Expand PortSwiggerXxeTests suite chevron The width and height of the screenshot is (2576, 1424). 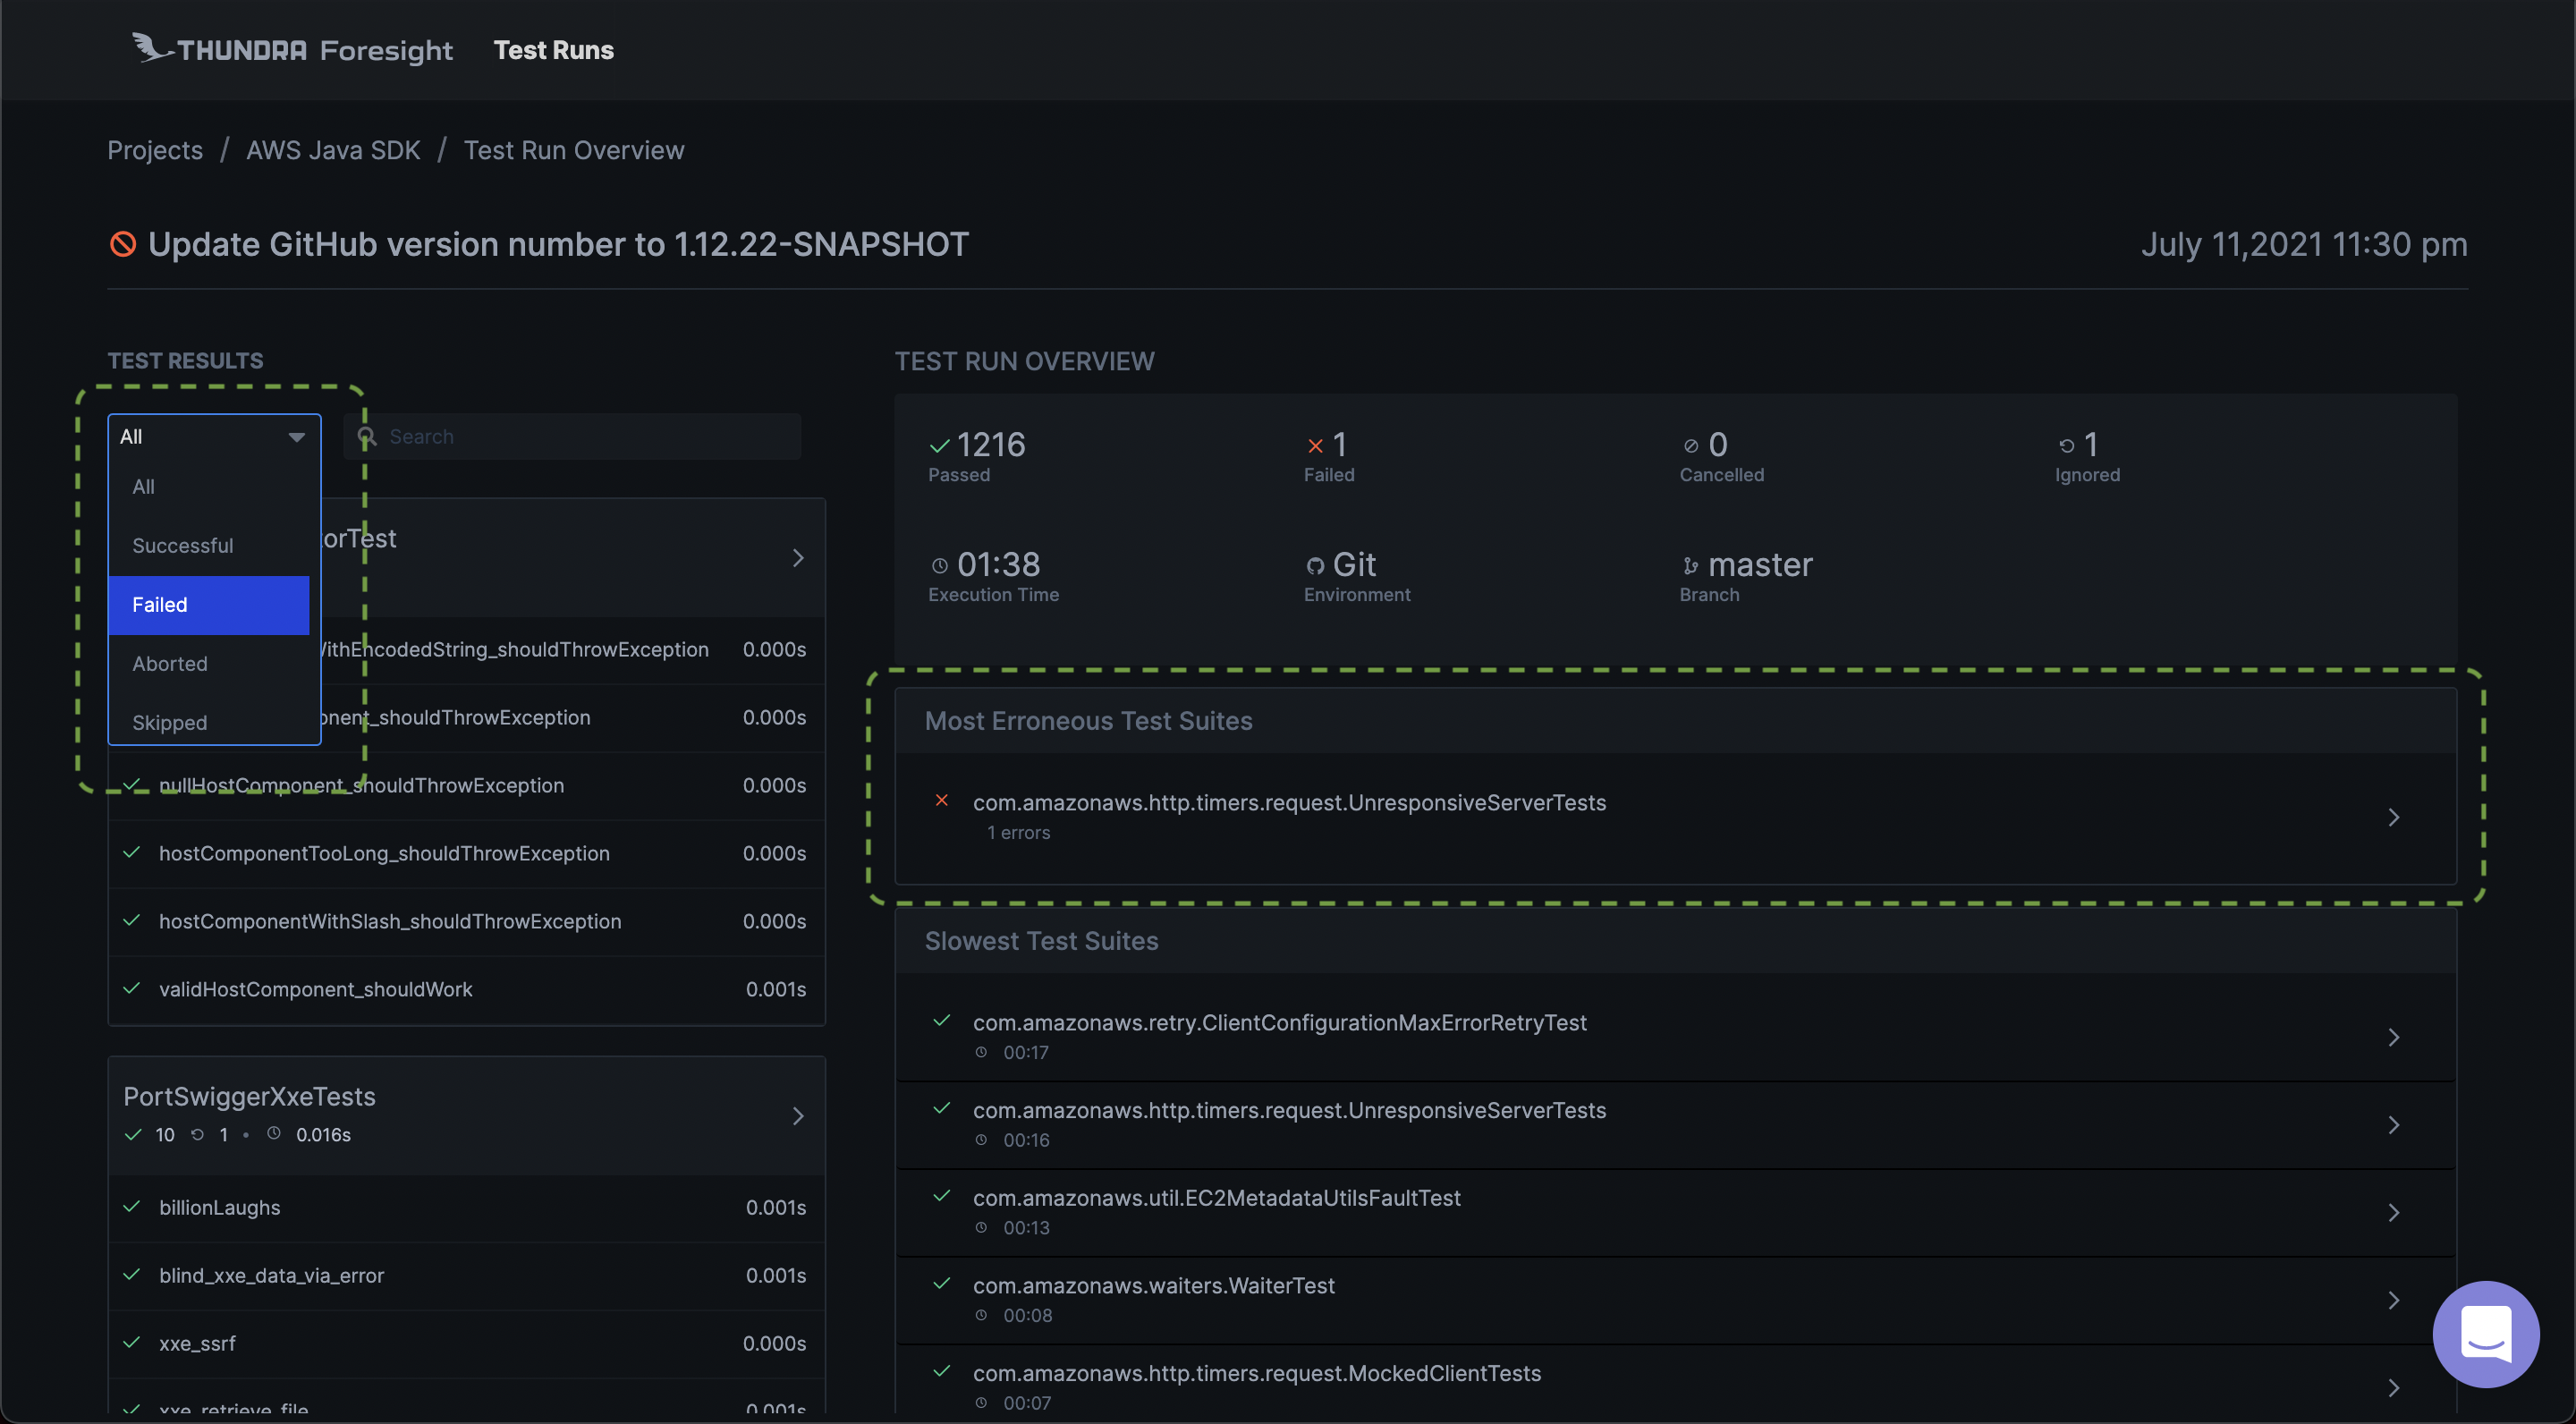point(798,1116)
